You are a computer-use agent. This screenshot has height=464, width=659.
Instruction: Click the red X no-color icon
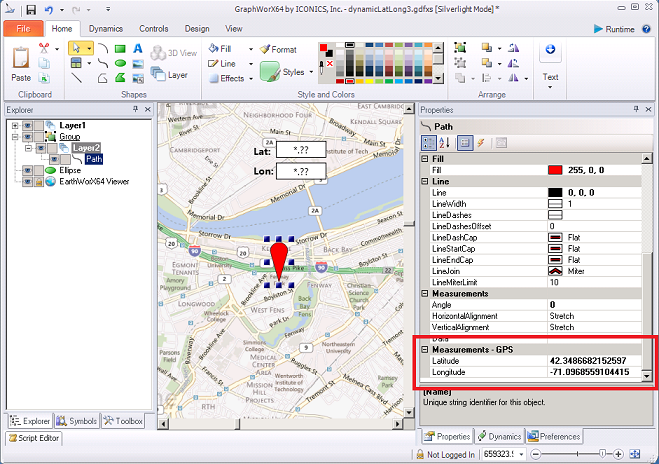[x=330, y=63]
